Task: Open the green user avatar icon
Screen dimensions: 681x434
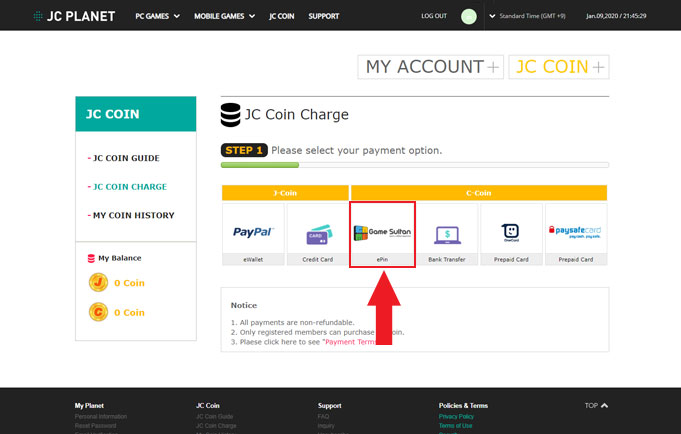Action: pos(469,16)
